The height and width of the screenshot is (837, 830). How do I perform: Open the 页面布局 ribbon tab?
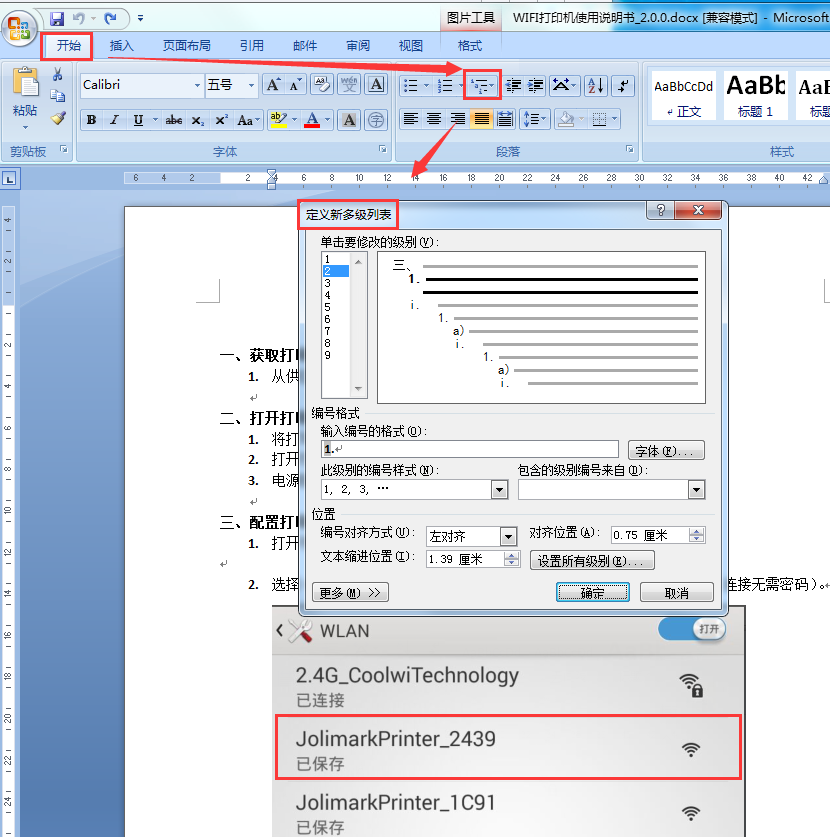[x=186, y=46]
